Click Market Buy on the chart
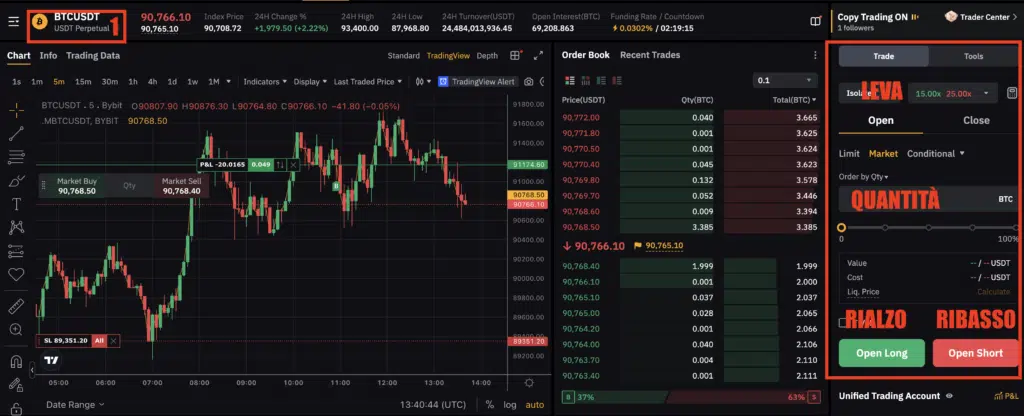Viewport: 1024px width, 416px height. click(x=77, y=185)
